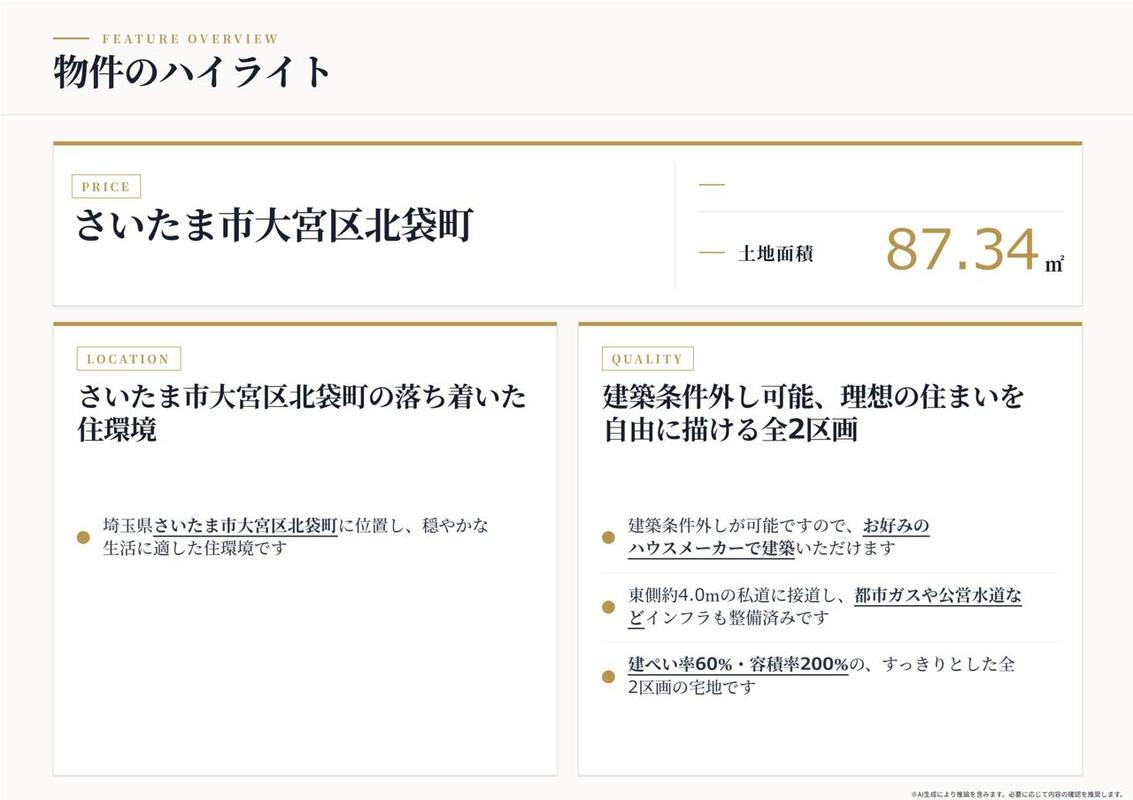Click underlined 建ぺい率60%・容積率200% text
The image size is (1133, 800).
pyautogui.click(x=738, y=664)
